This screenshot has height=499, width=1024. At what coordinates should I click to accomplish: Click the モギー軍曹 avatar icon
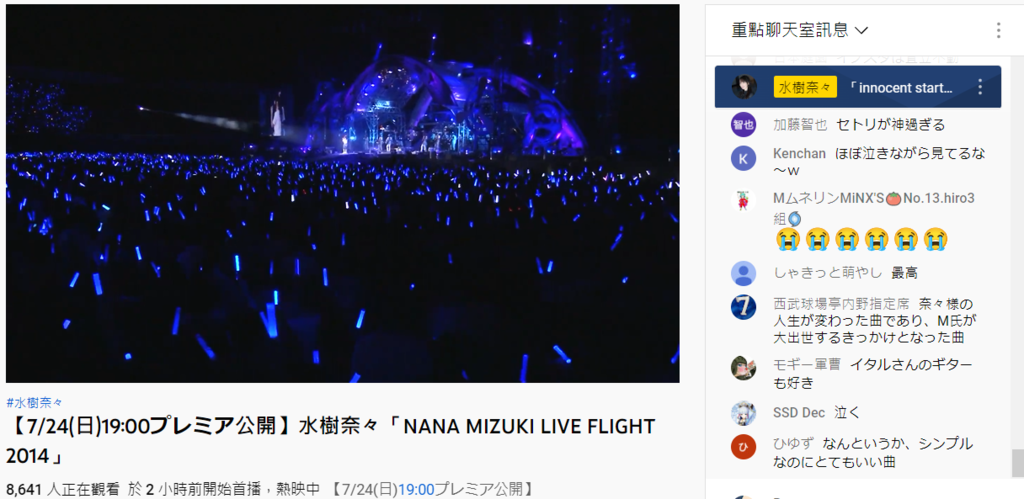(743, 367)
